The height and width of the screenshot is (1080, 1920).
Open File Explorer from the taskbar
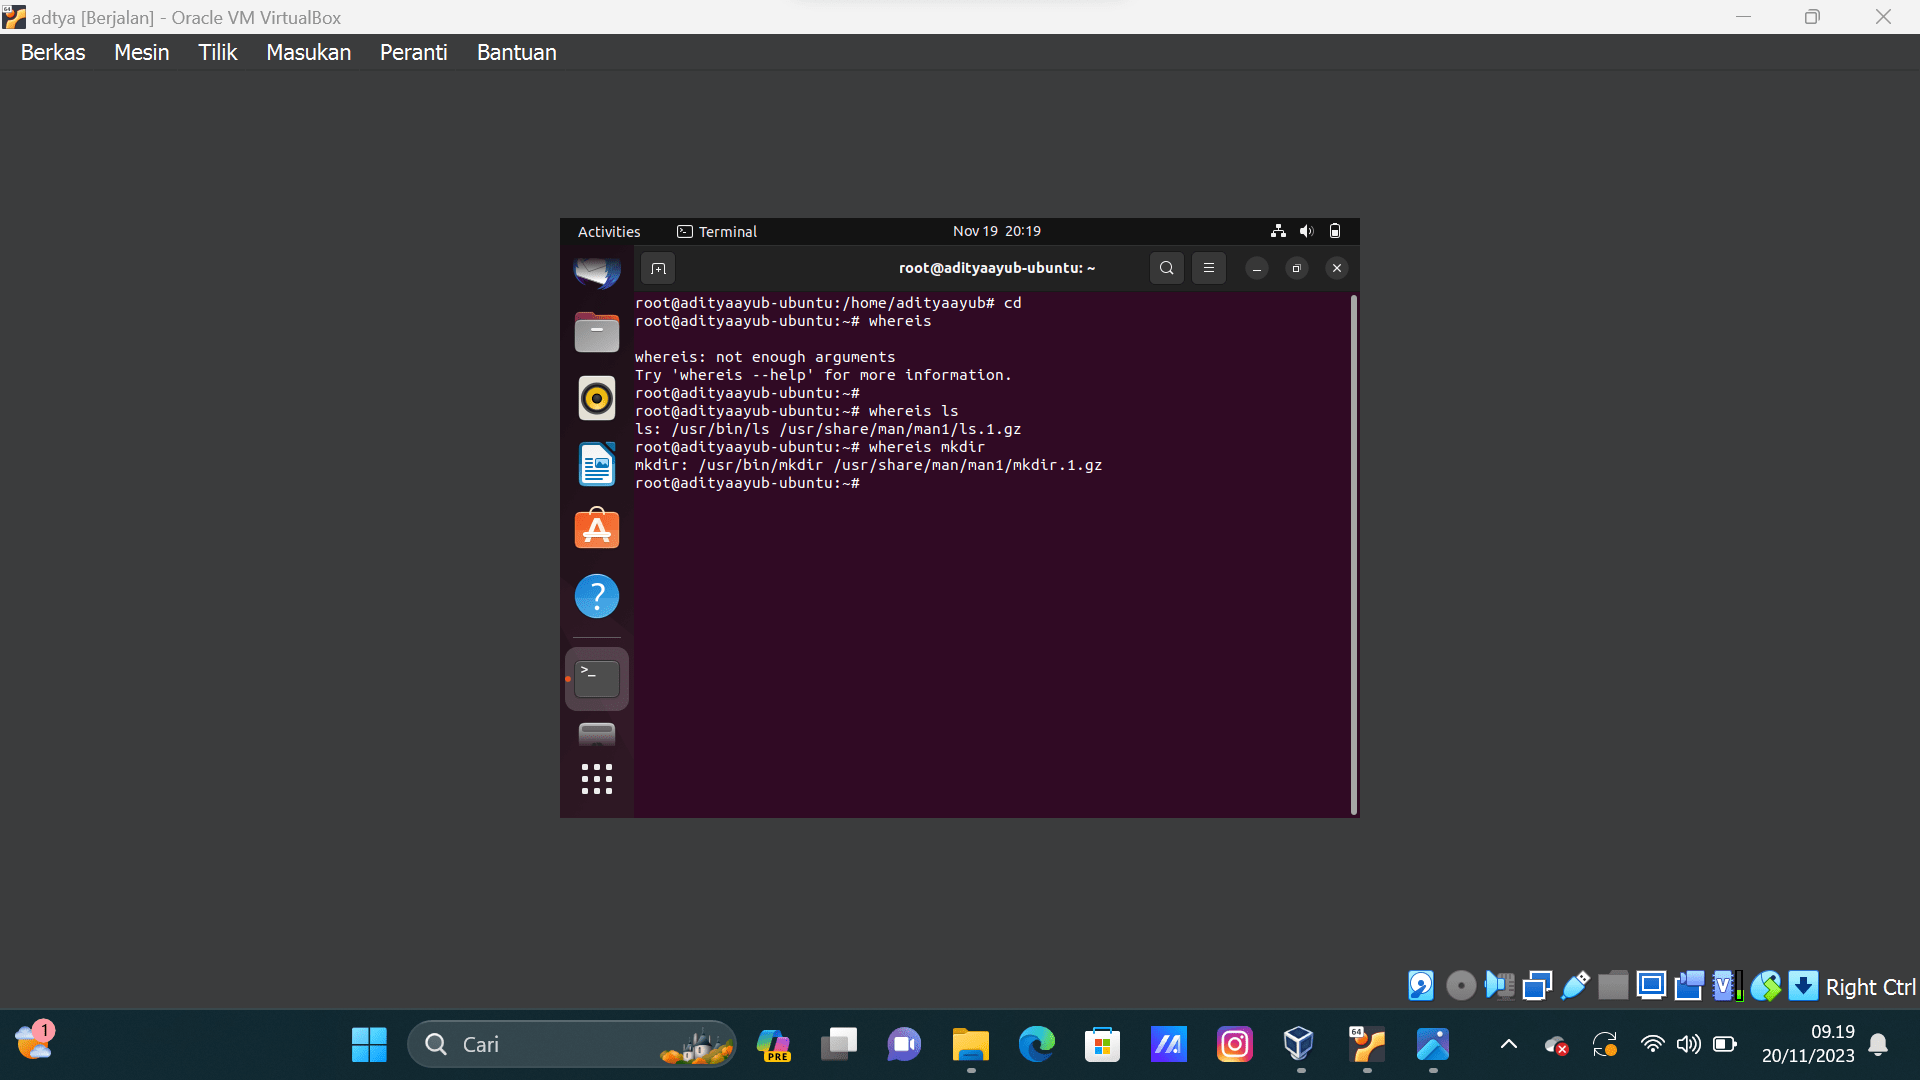[970, 1045]
